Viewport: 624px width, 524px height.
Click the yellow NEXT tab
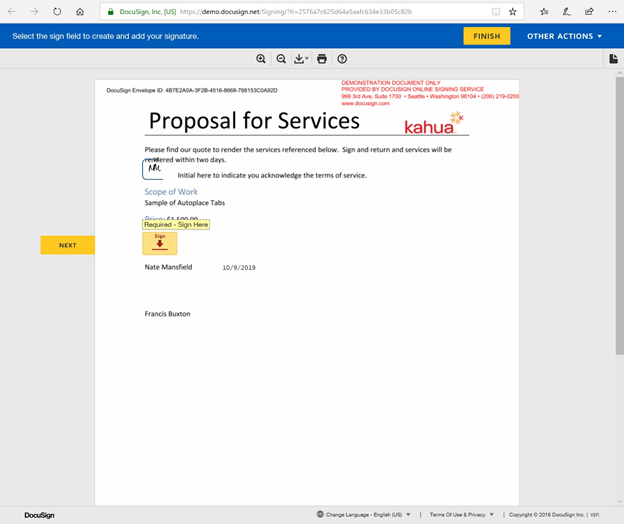point(67,245)
